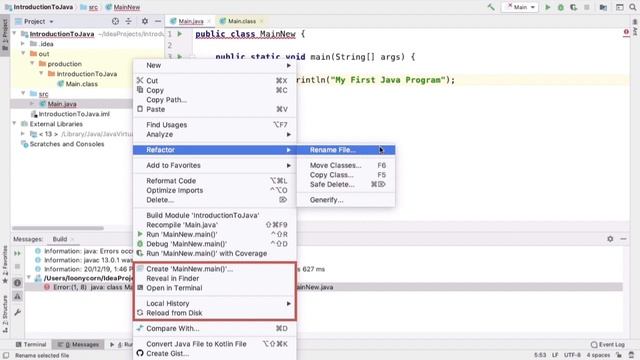Click the locate target icon in Project panel
The height and width of the screenshot is (360, 640).
[116, 21]
